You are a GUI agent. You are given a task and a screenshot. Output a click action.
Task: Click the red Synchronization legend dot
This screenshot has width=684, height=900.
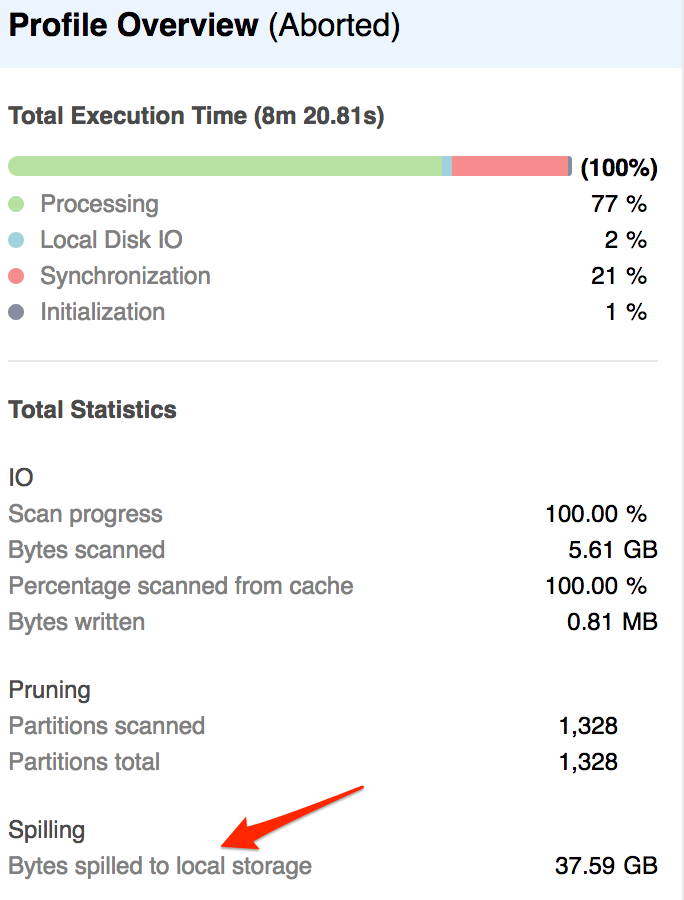[16, 276]
